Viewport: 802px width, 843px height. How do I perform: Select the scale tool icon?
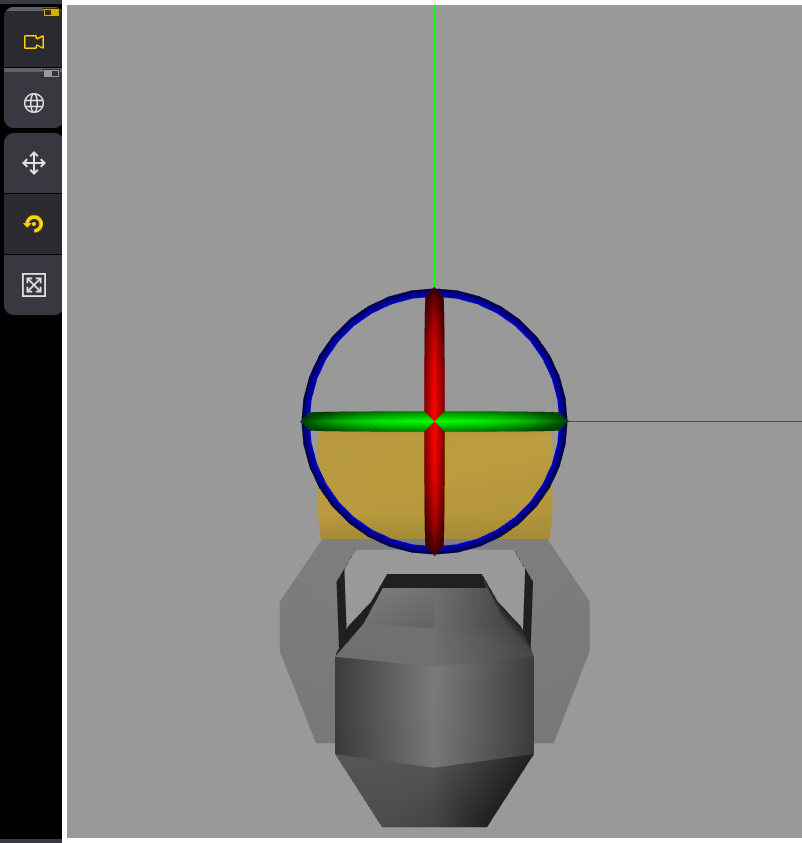(33, 285)
